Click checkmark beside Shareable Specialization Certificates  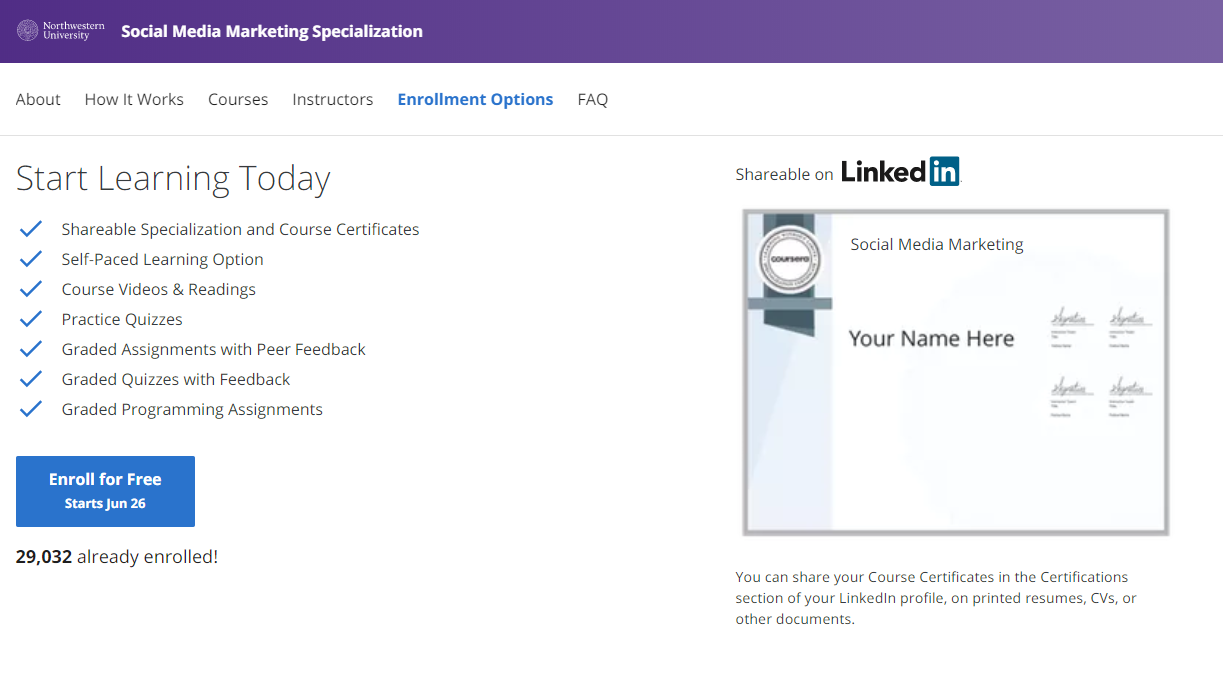pos(31,229)
